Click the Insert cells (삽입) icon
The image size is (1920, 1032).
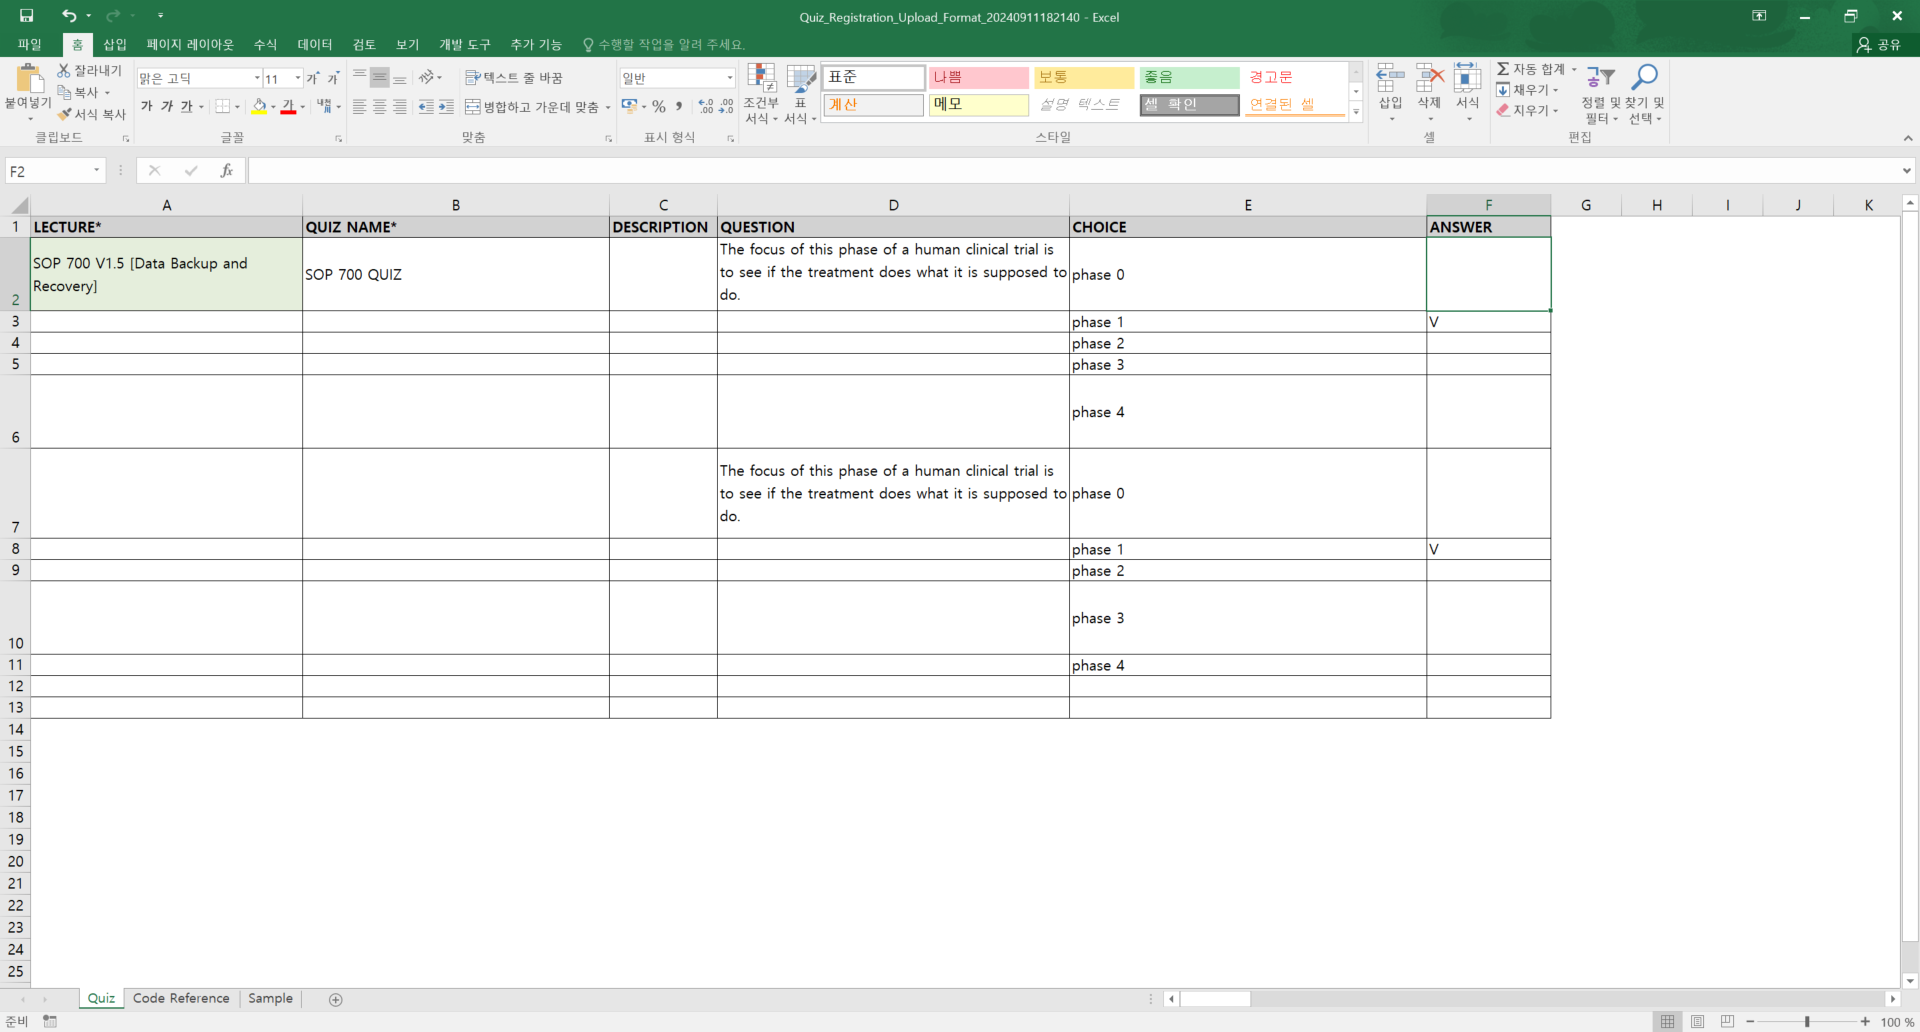click(1390, 80)
